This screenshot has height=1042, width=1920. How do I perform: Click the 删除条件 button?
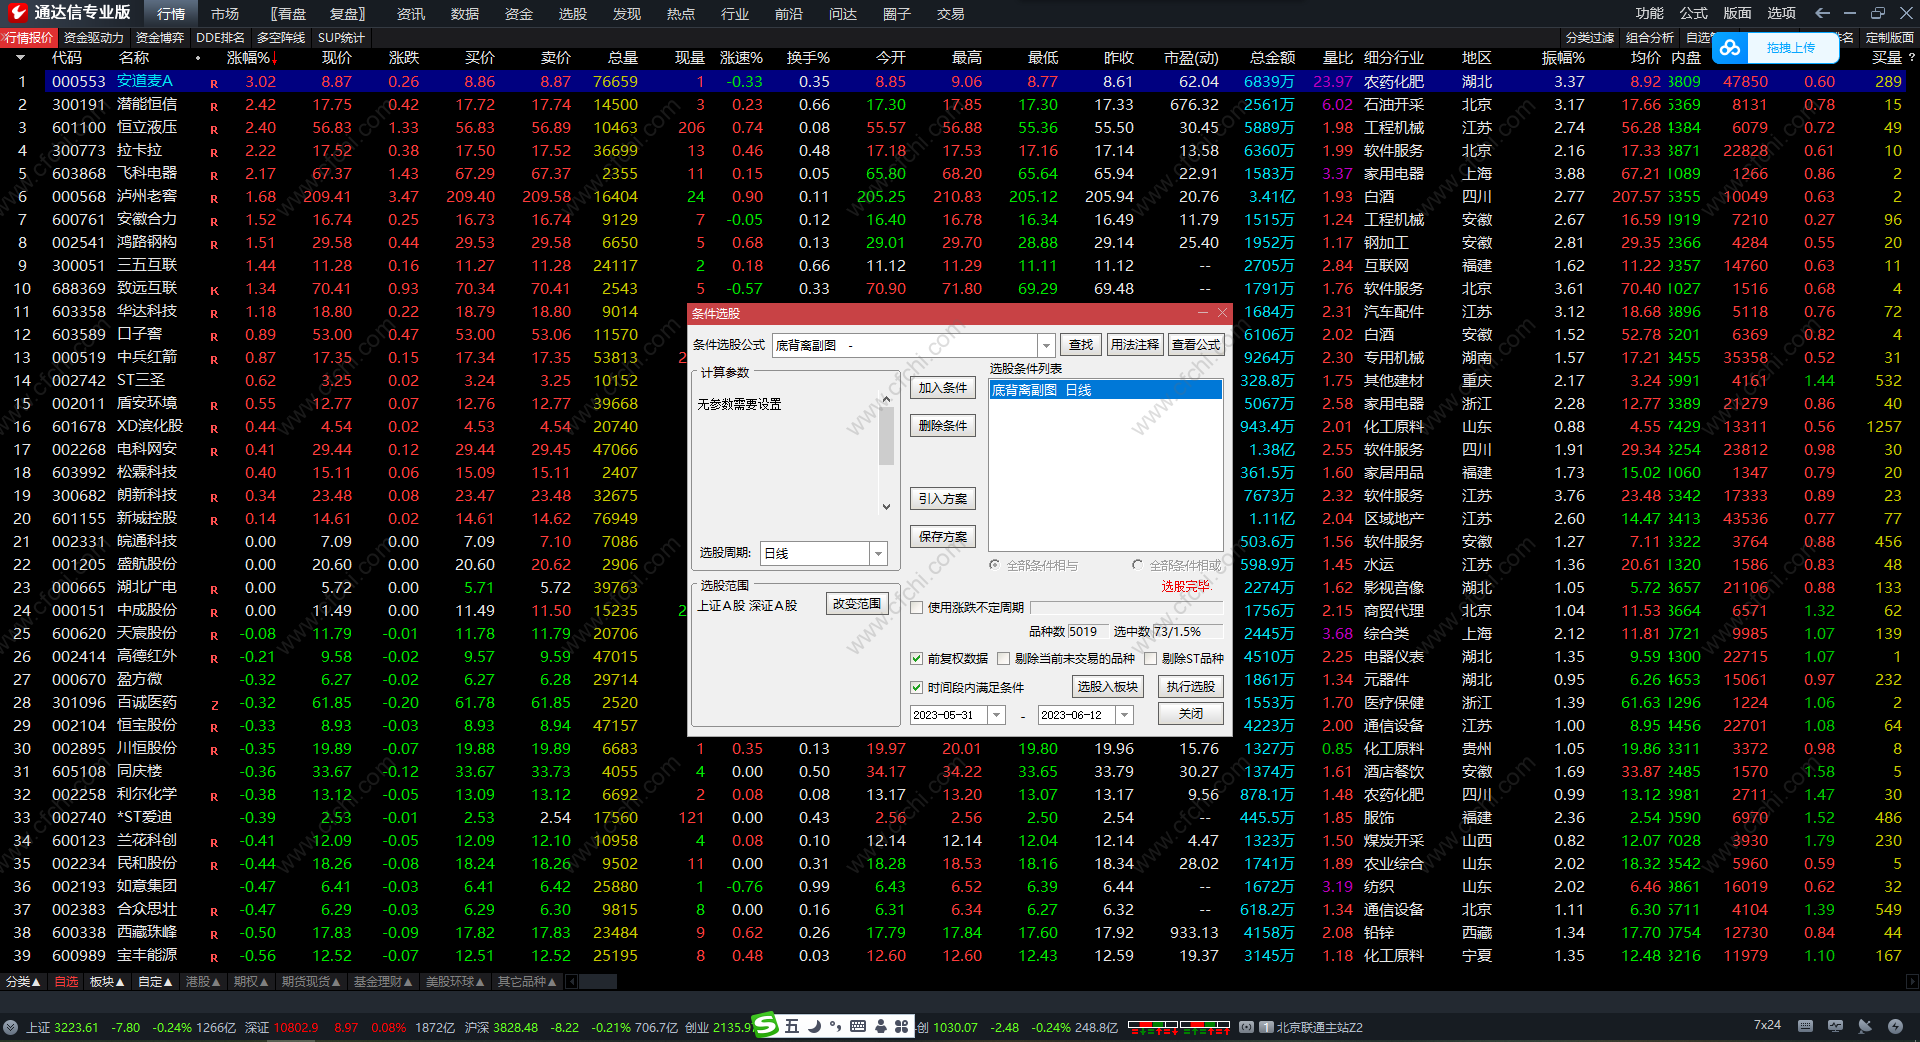point(943,426)
